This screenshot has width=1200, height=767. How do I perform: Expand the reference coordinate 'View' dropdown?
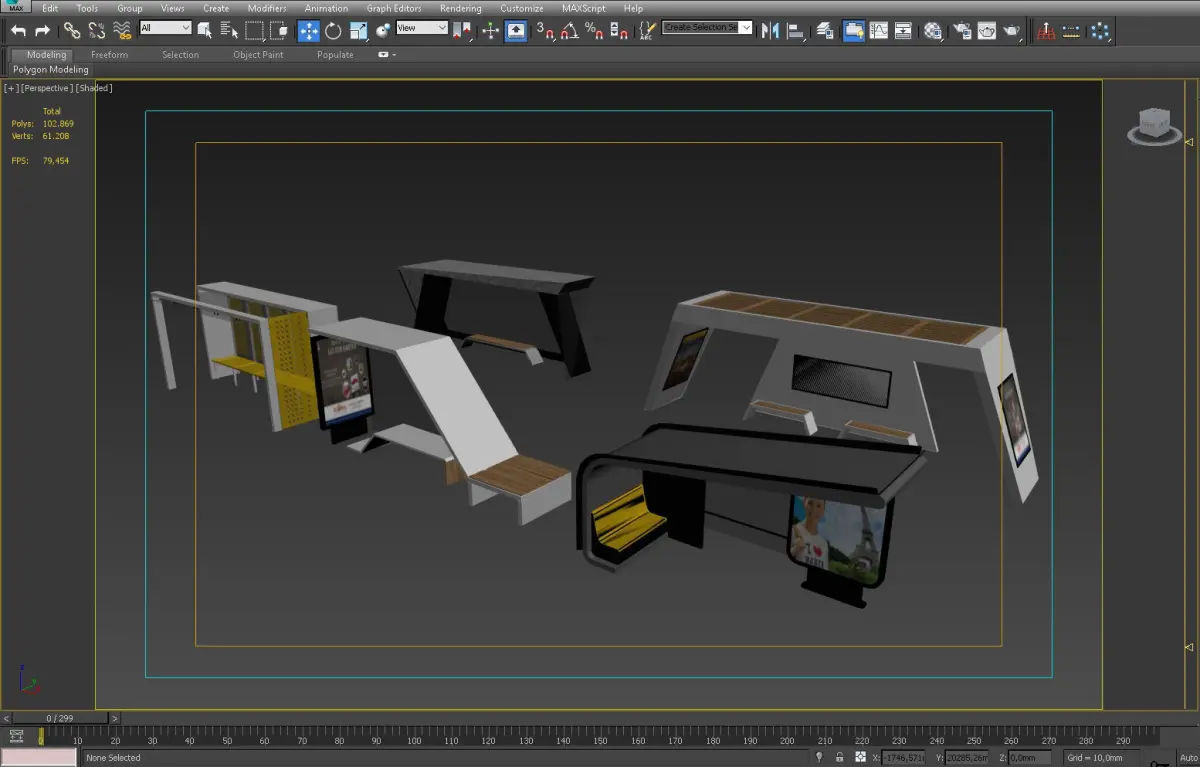point(422,28)
